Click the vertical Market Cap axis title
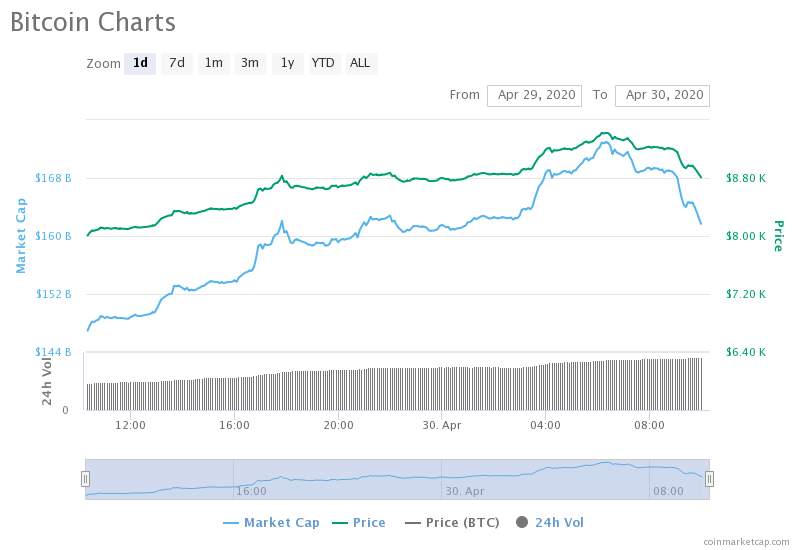Image resolution: width=800 pixels, height=550 pixels. (x=20, y=236)
